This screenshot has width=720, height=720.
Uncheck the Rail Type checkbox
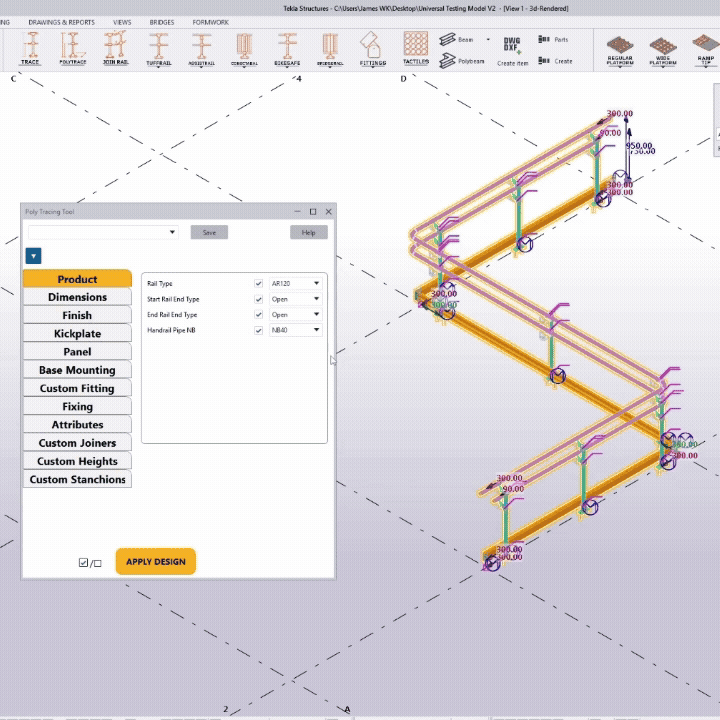point(259,284)
